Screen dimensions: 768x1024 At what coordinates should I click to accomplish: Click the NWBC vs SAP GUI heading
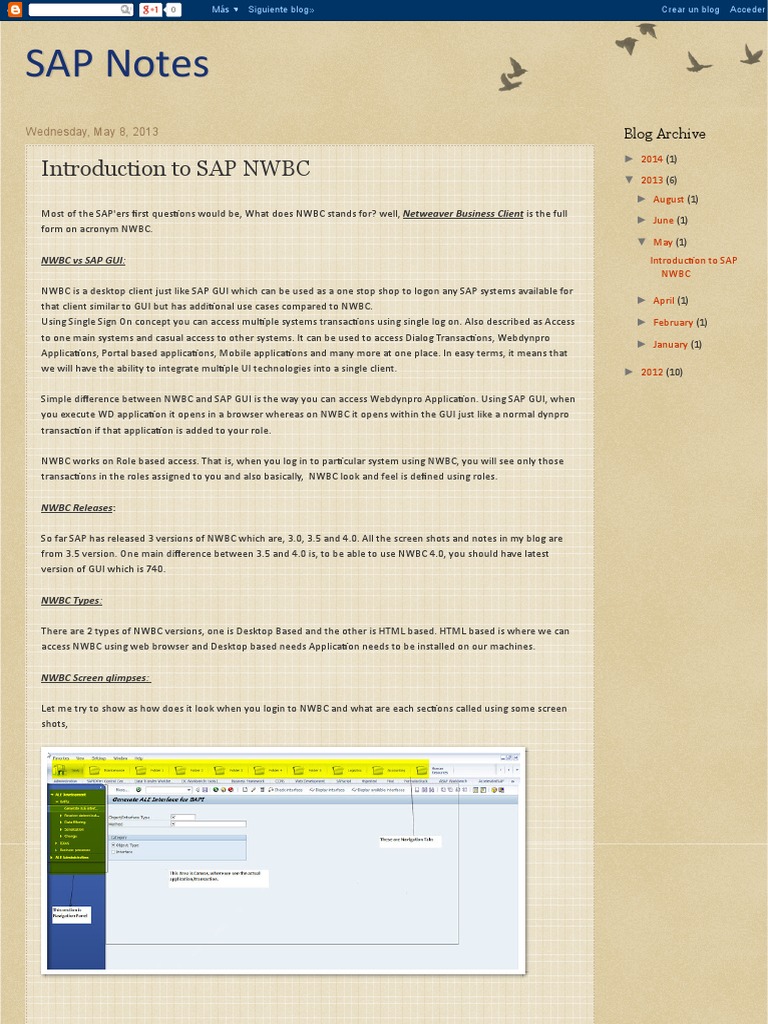[x=83, y=260]
